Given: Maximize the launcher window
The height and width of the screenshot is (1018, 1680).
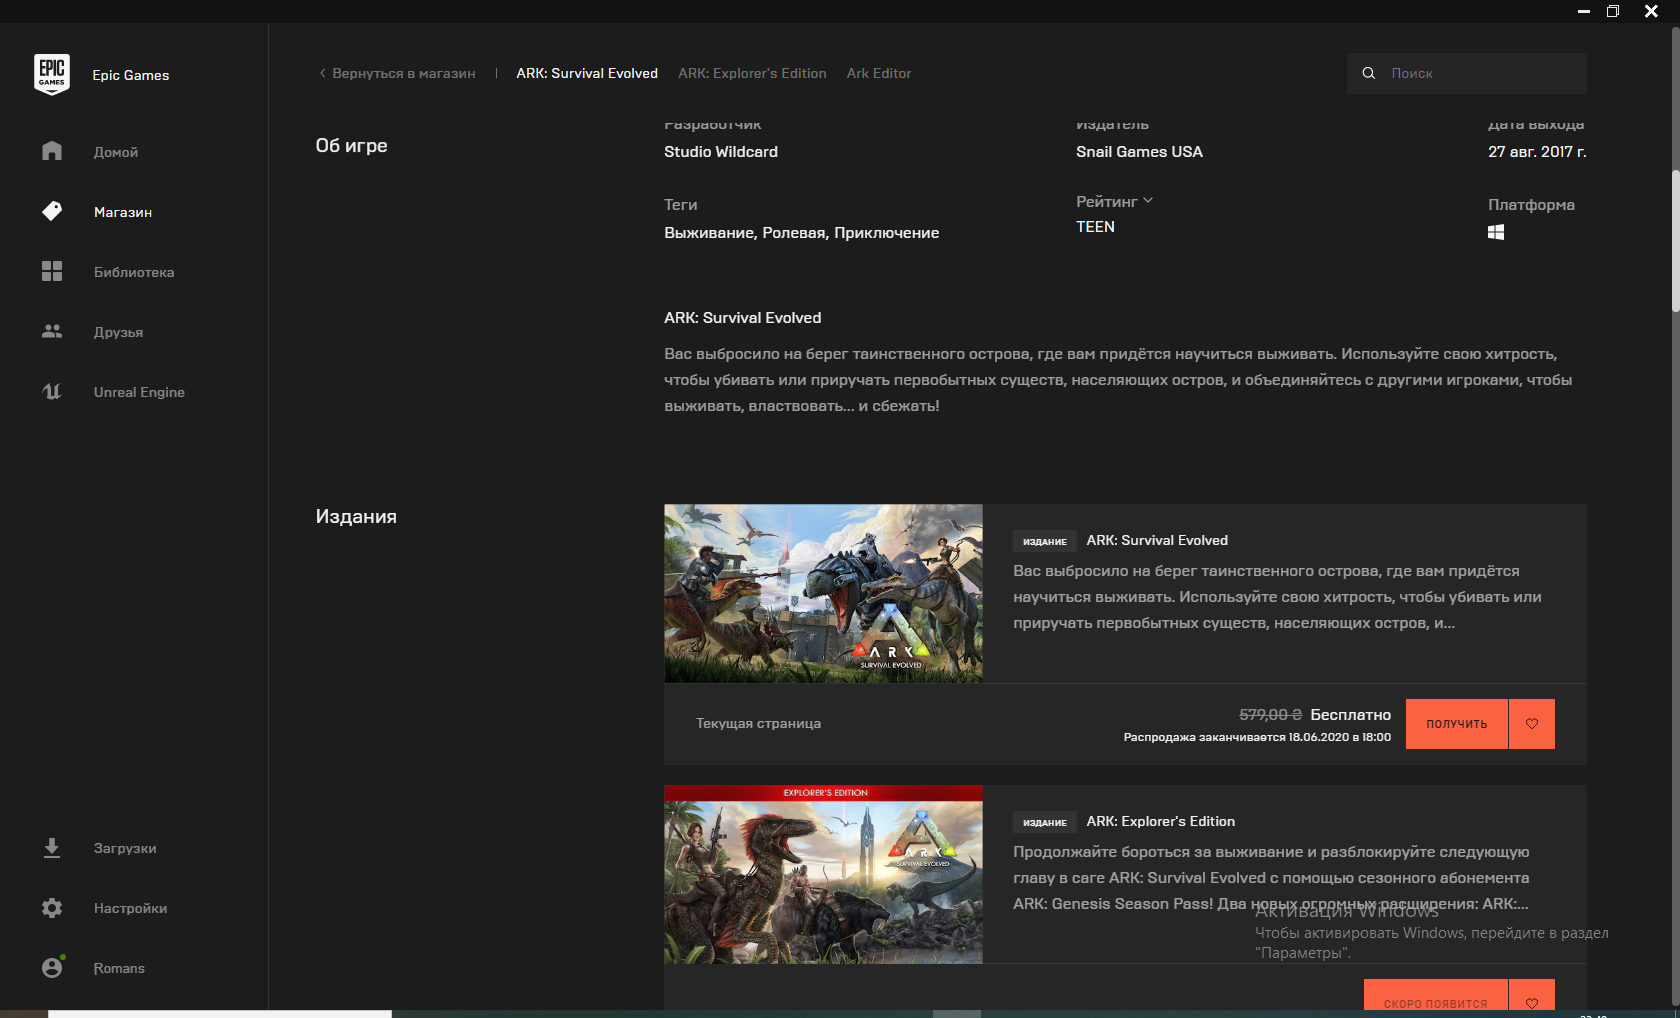Looking at the screenshot, I should pos(1613,11).
